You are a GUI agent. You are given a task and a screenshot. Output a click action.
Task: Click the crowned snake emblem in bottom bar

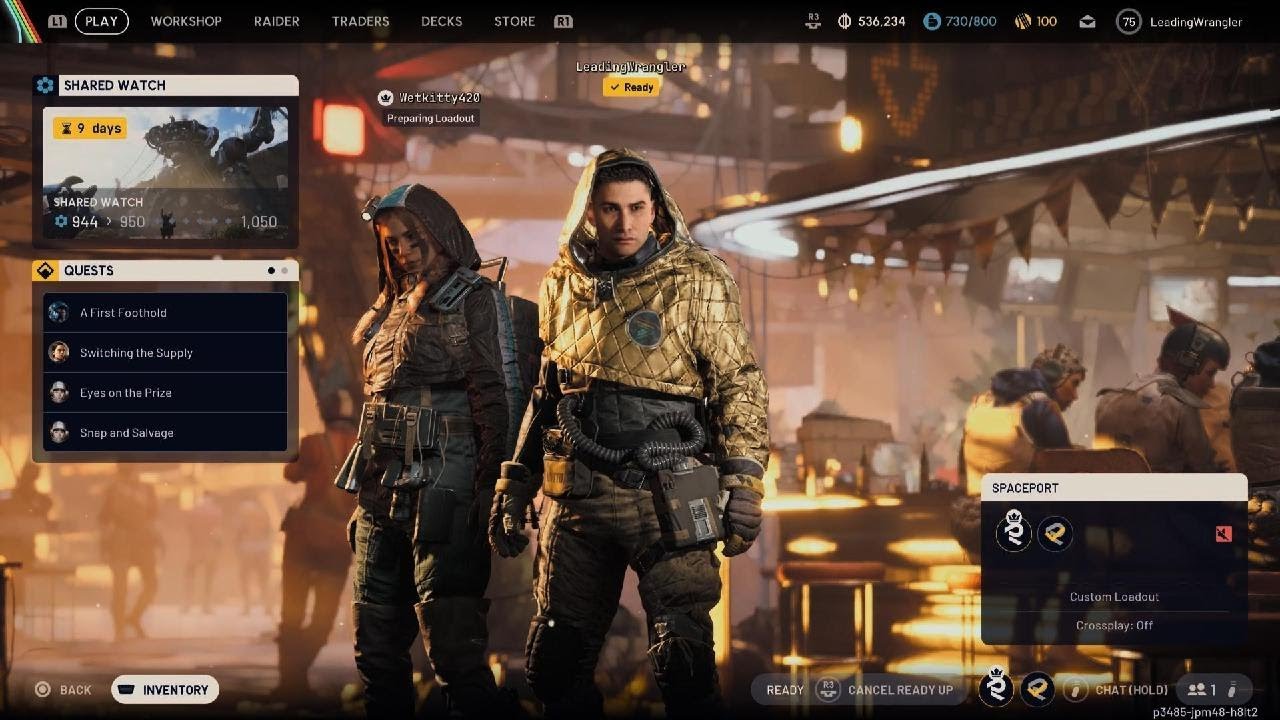click(996, 688)
